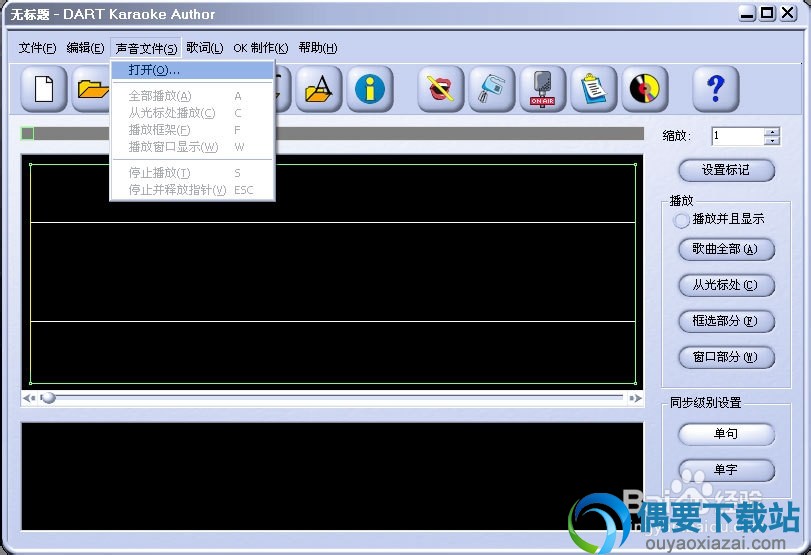Click the ON AIR microphone icon
The width and height of the screenshot is (811, 555).
(x=543, y=88)
